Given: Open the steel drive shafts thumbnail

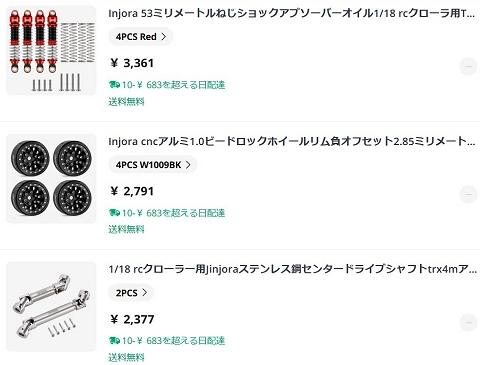Looking at the screenshot, I should pos(51,307).
